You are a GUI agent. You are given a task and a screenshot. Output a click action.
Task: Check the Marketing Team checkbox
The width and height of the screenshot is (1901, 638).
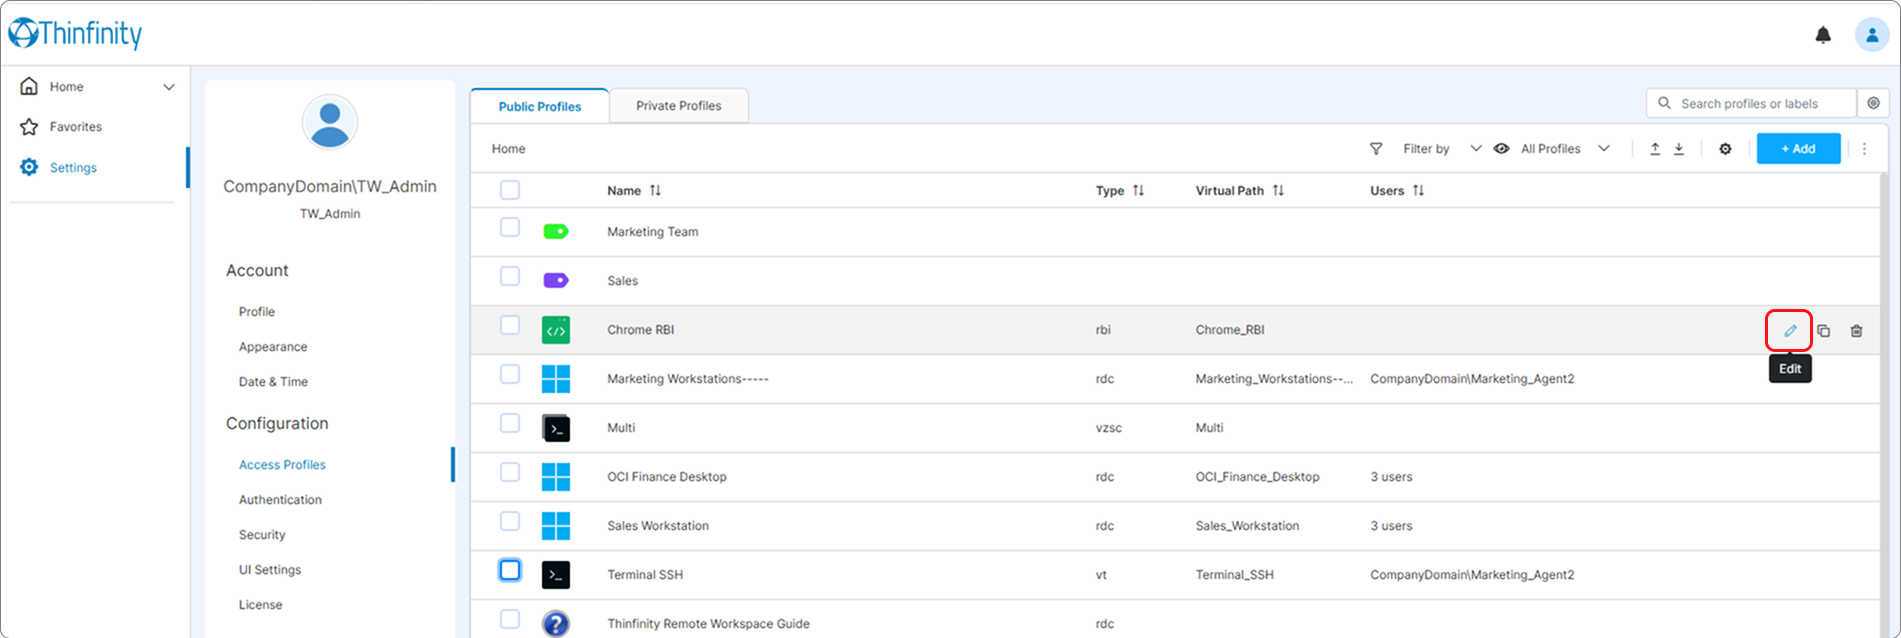tap(510, 227)
